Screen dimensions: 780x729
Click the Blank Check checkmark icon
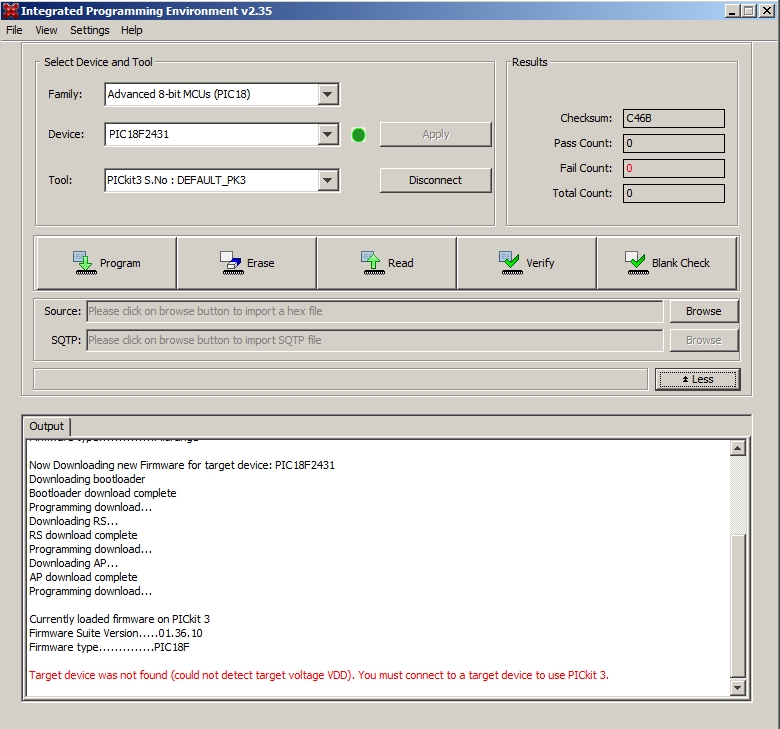(636, 263)
